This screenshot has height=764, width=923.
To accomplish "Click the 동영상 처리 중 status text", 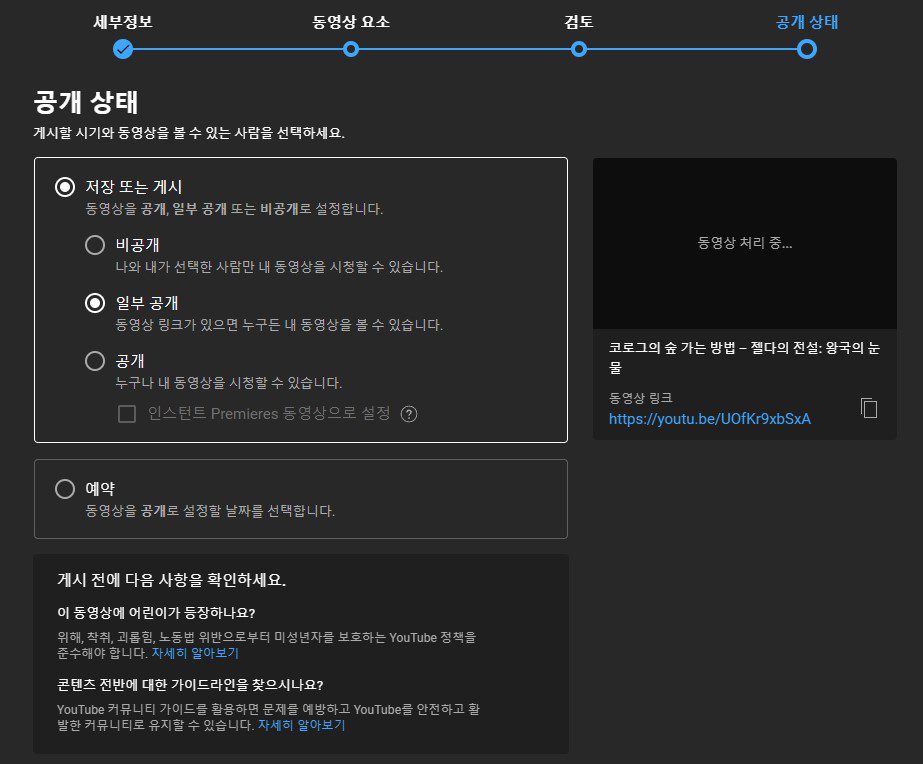I will (x=745, y=243).
